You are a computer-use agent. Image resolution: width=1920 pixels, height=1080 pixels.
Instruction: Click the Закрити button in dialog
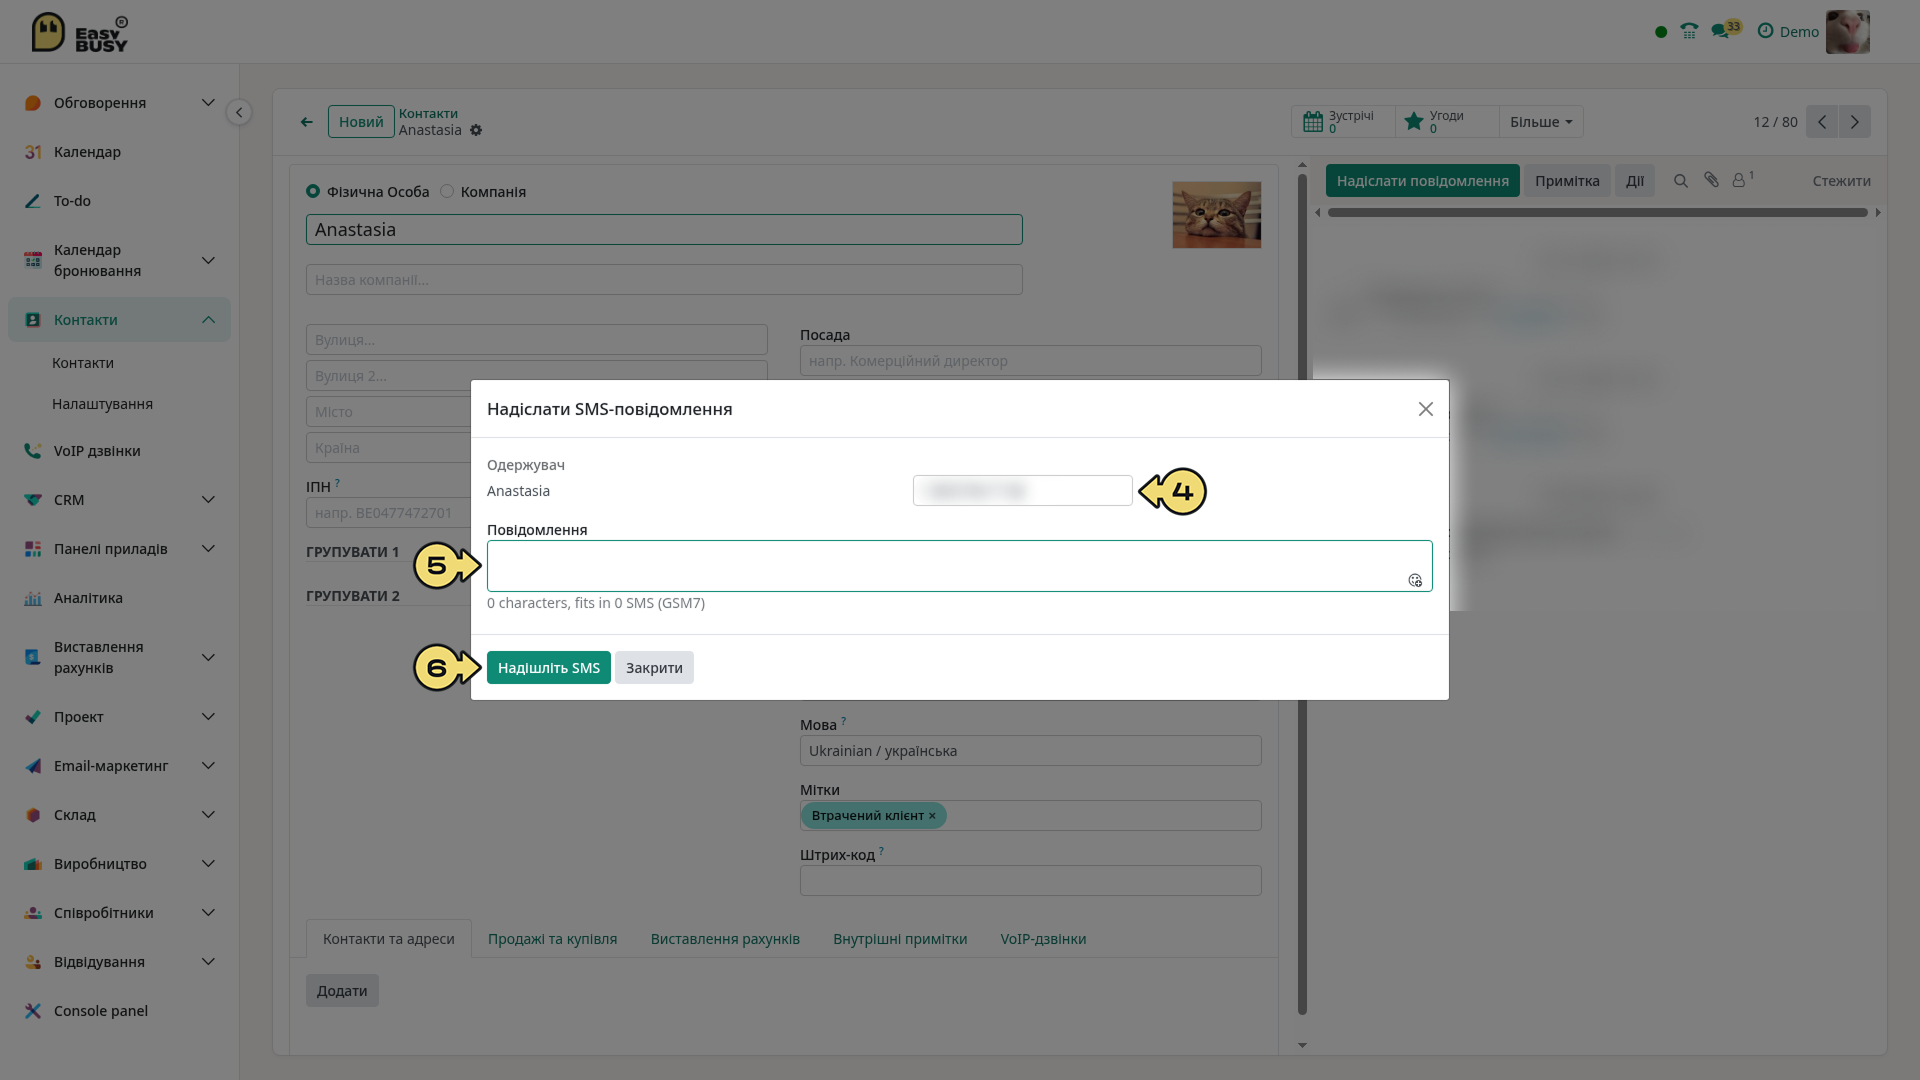tap(654, 668)
